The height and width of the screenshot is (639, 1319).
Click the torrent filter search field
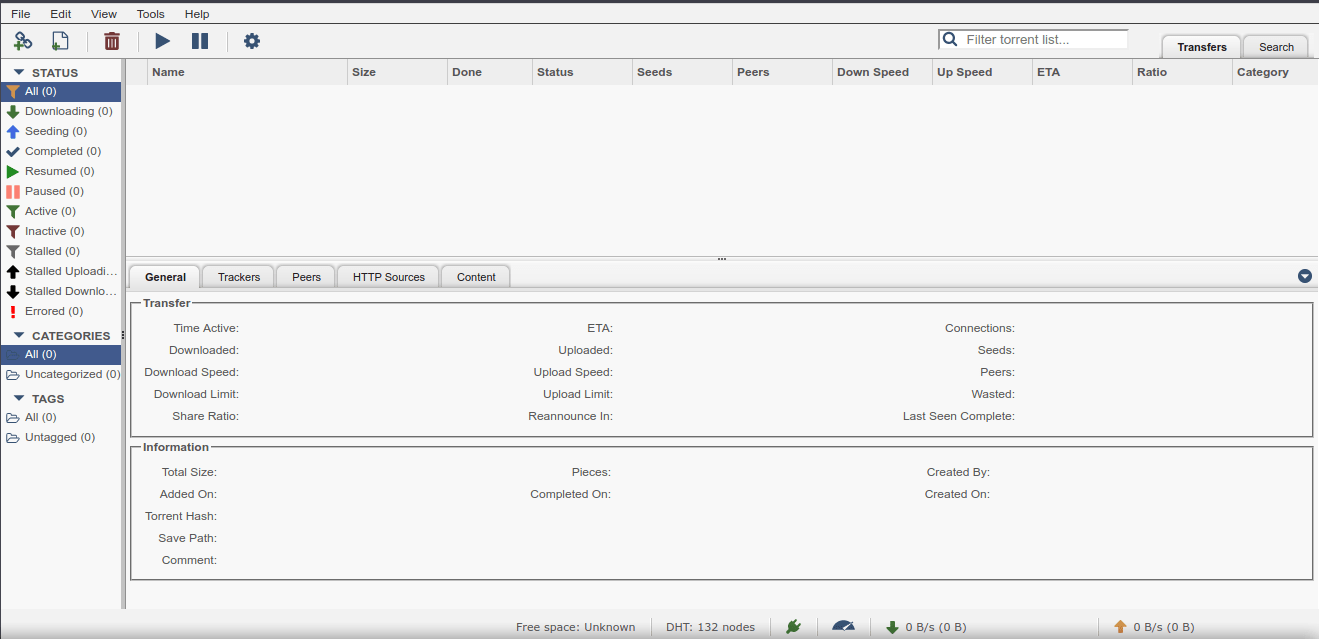1040,38
